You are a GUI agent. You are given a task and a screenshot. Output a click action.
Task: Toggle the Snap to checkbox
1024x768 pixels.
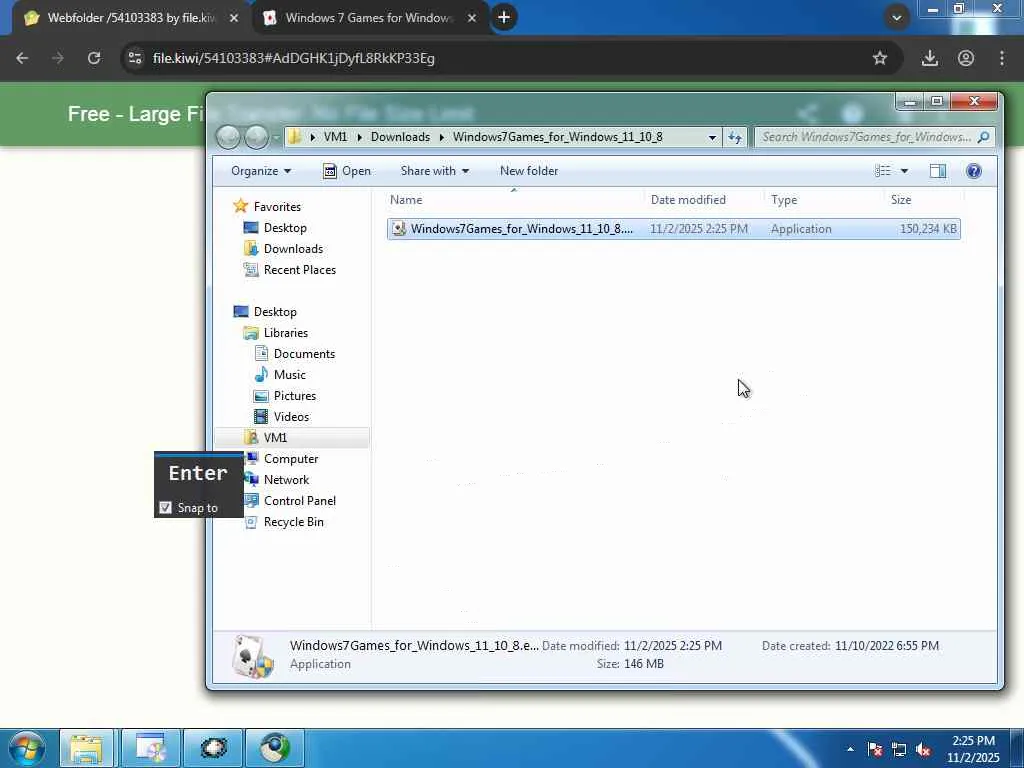point(165,507)
